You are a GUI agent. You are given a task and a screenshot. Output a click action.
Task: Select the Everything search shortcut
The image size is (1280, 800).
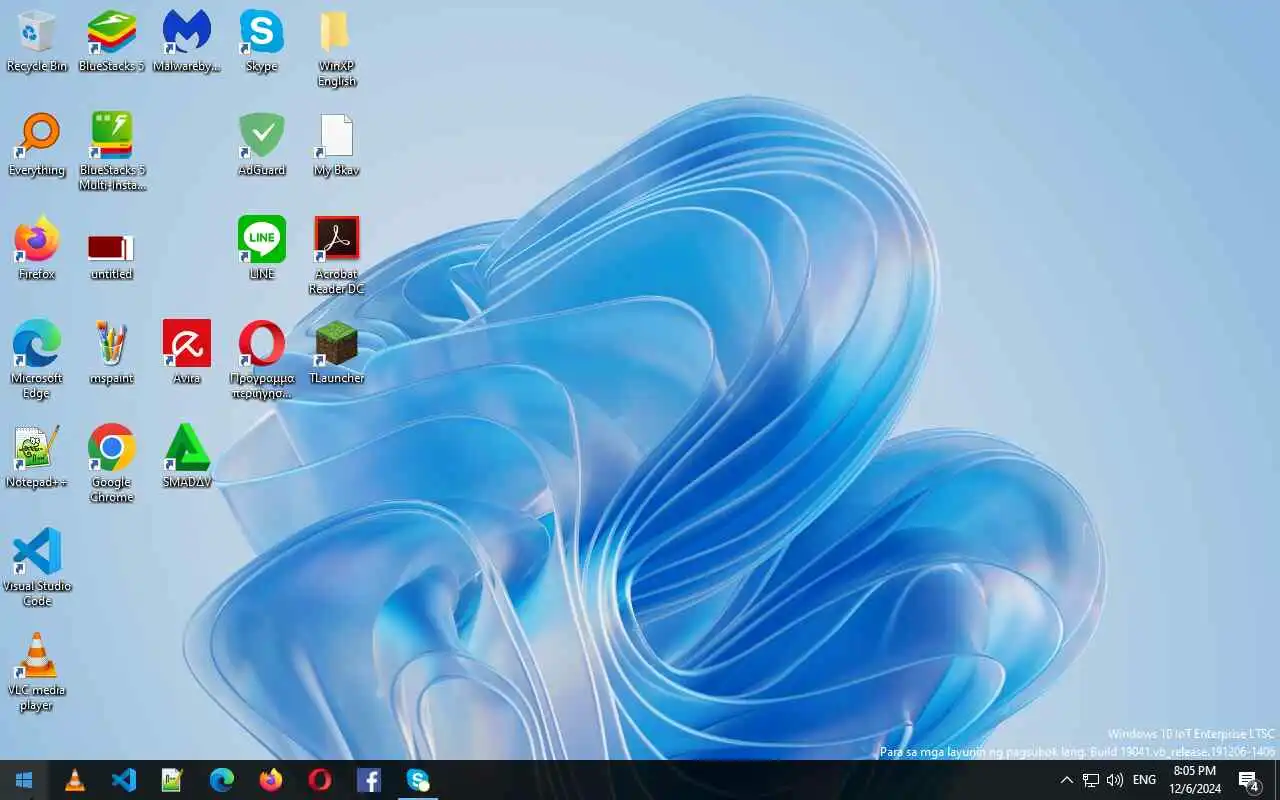click(x=37, y=145)
